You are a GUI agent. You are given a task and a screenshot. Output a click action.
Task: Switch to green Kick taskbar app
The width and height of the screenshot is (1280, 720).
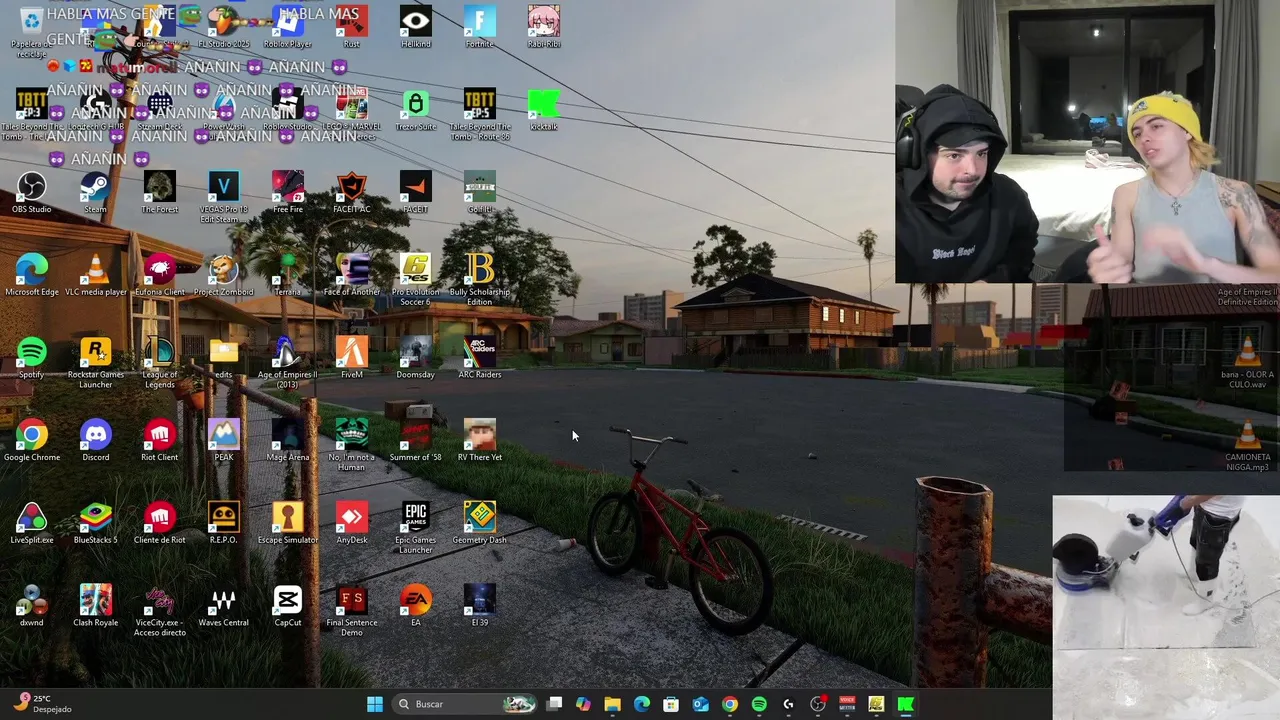tap(905, 704)
